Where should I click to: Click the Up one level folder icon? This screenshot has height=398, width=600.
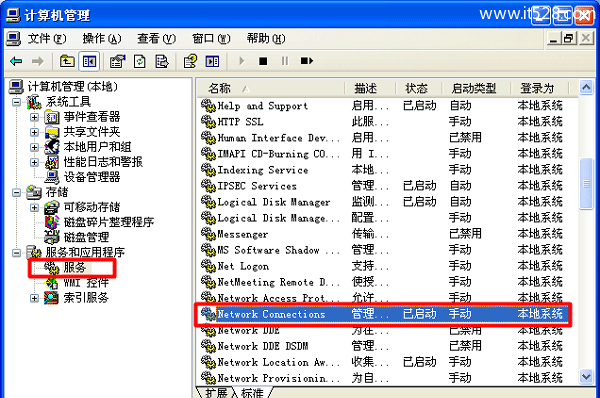click(x=67, y=61)
